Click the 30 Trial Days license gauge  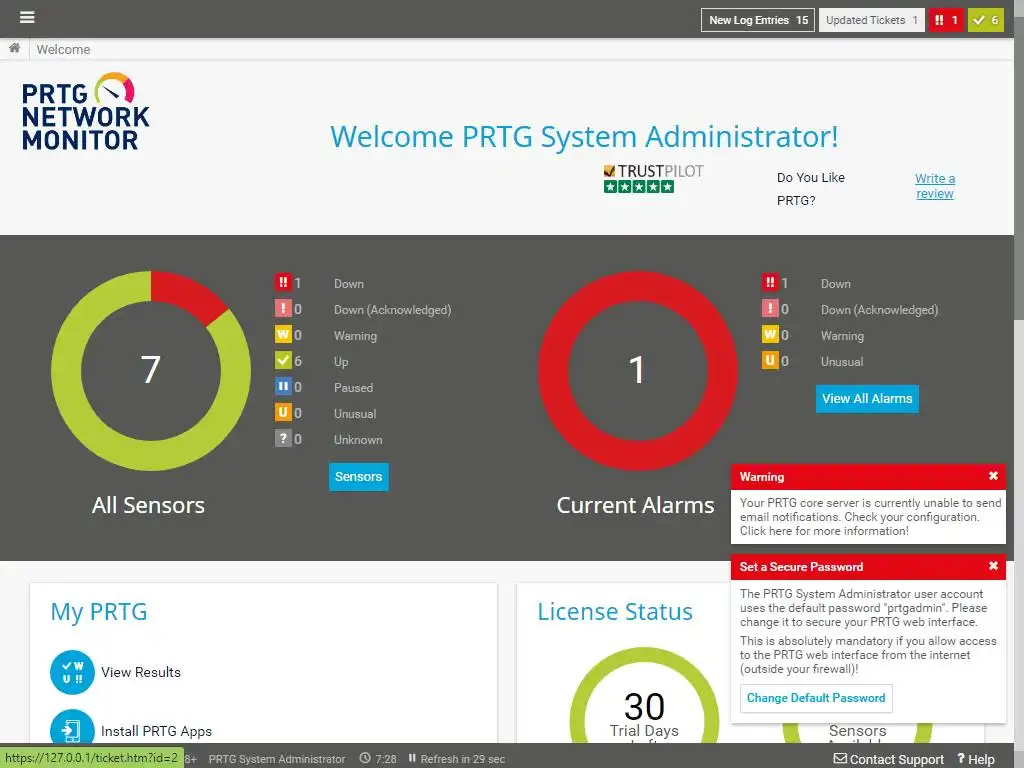[644, 696]
